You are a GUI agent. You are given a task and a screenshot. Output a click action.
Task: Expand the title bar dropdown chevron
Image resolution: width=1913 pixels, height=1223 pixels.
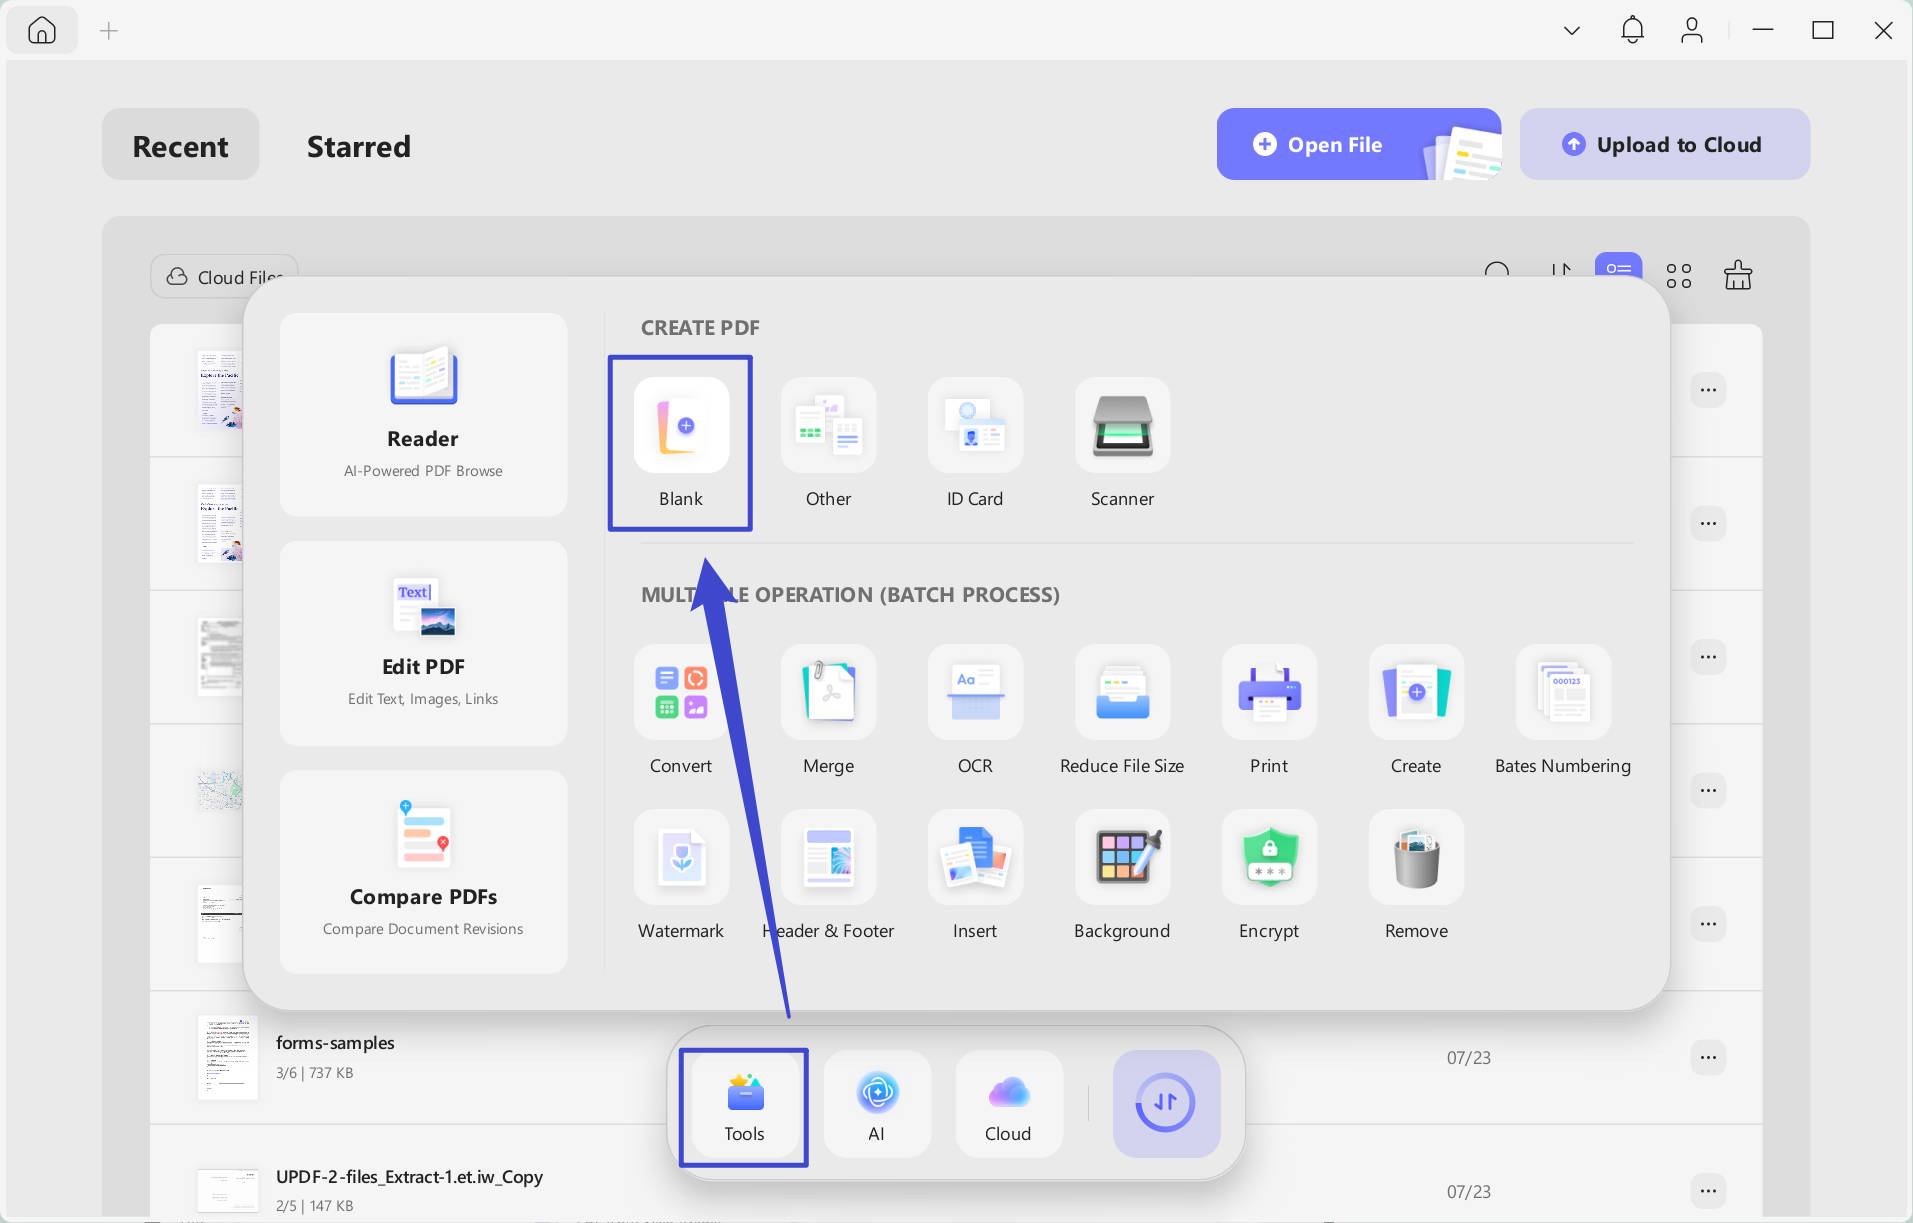(1572, 31)
